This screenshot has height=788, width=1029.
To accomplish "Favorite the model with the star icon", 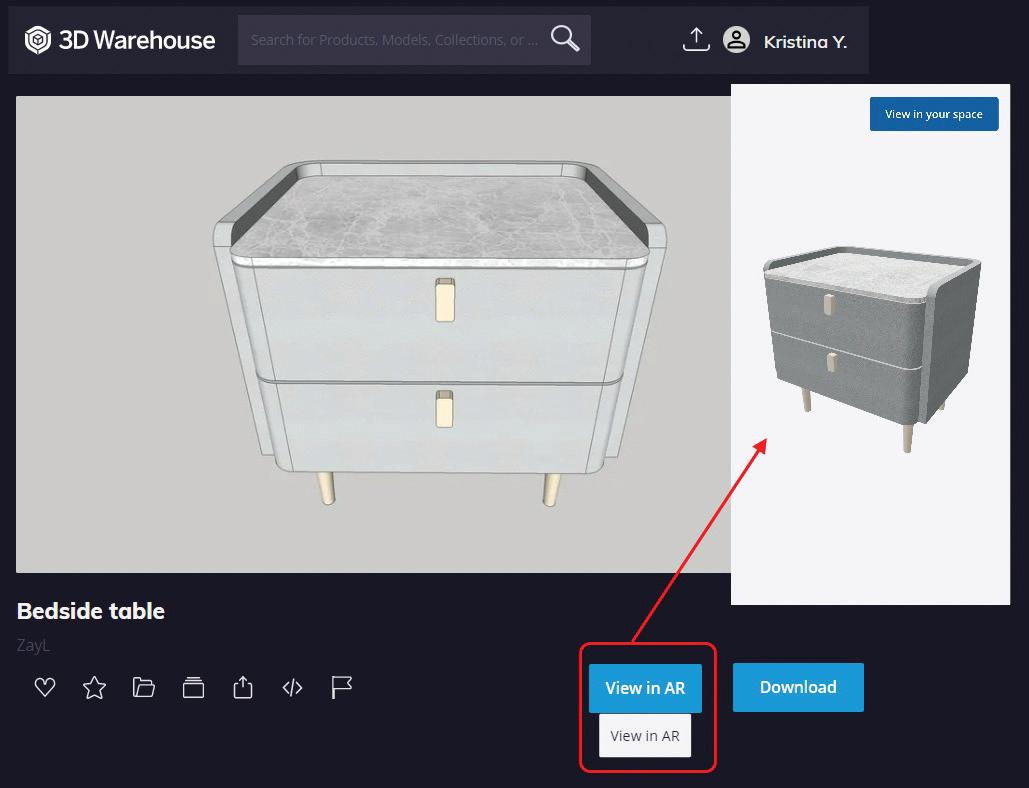I will pos(94,688).
